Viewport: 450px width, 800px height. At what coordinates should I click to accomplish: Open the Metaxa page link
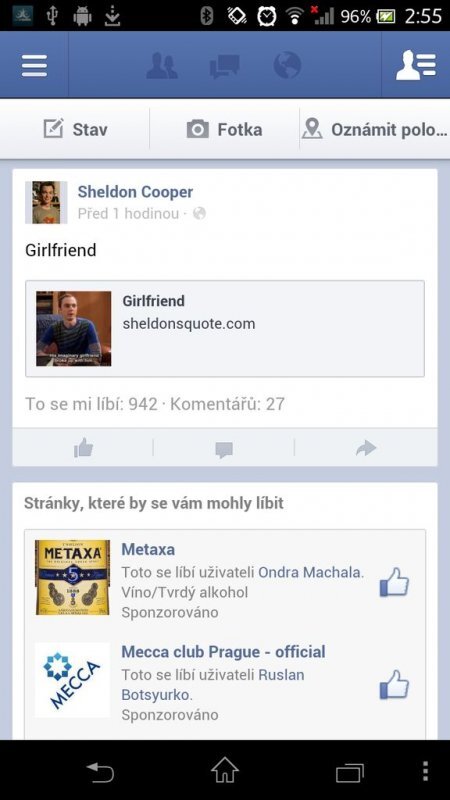pyautogui.click(x=148, y=549)
